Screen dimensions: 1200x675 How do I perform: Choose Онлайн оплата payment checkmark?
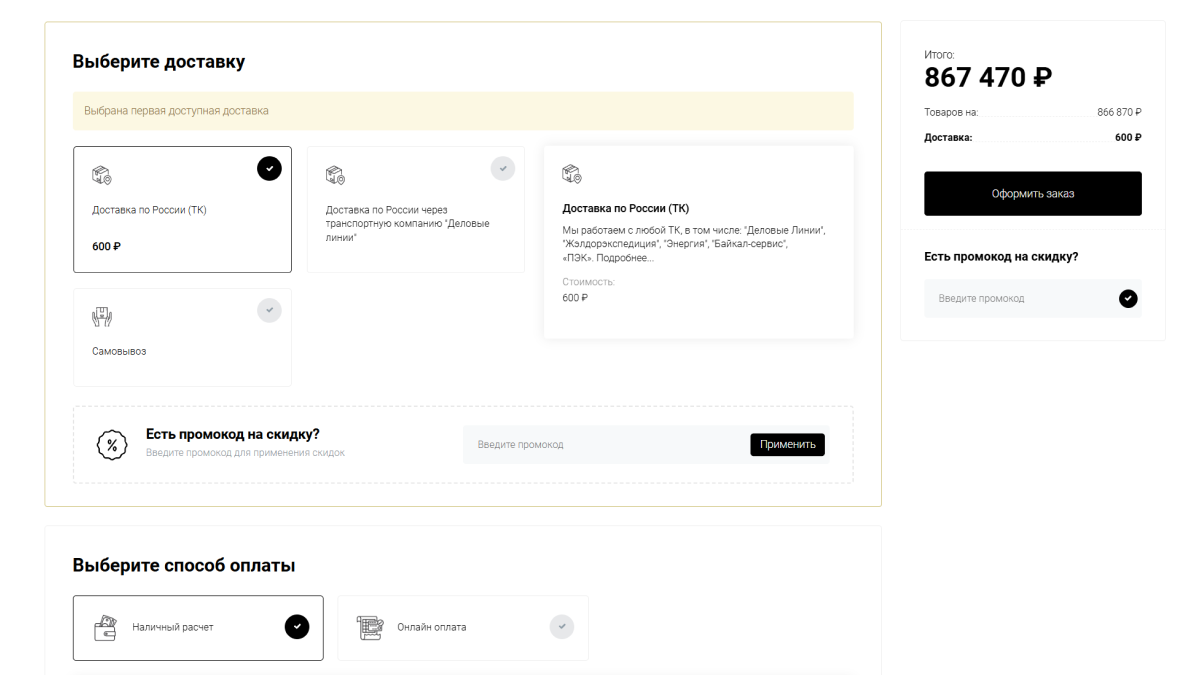point(562,627)
